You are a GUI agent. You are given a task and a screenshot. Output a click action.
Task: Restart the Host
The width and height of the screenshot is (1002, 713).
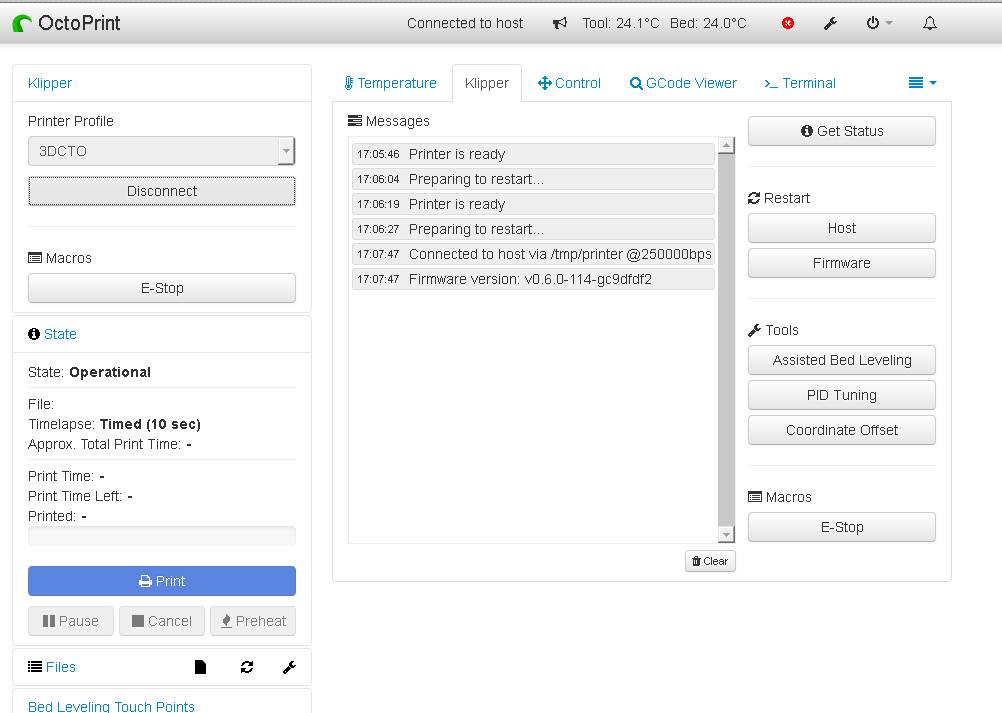pyautogui.click(x=842, y=228)
